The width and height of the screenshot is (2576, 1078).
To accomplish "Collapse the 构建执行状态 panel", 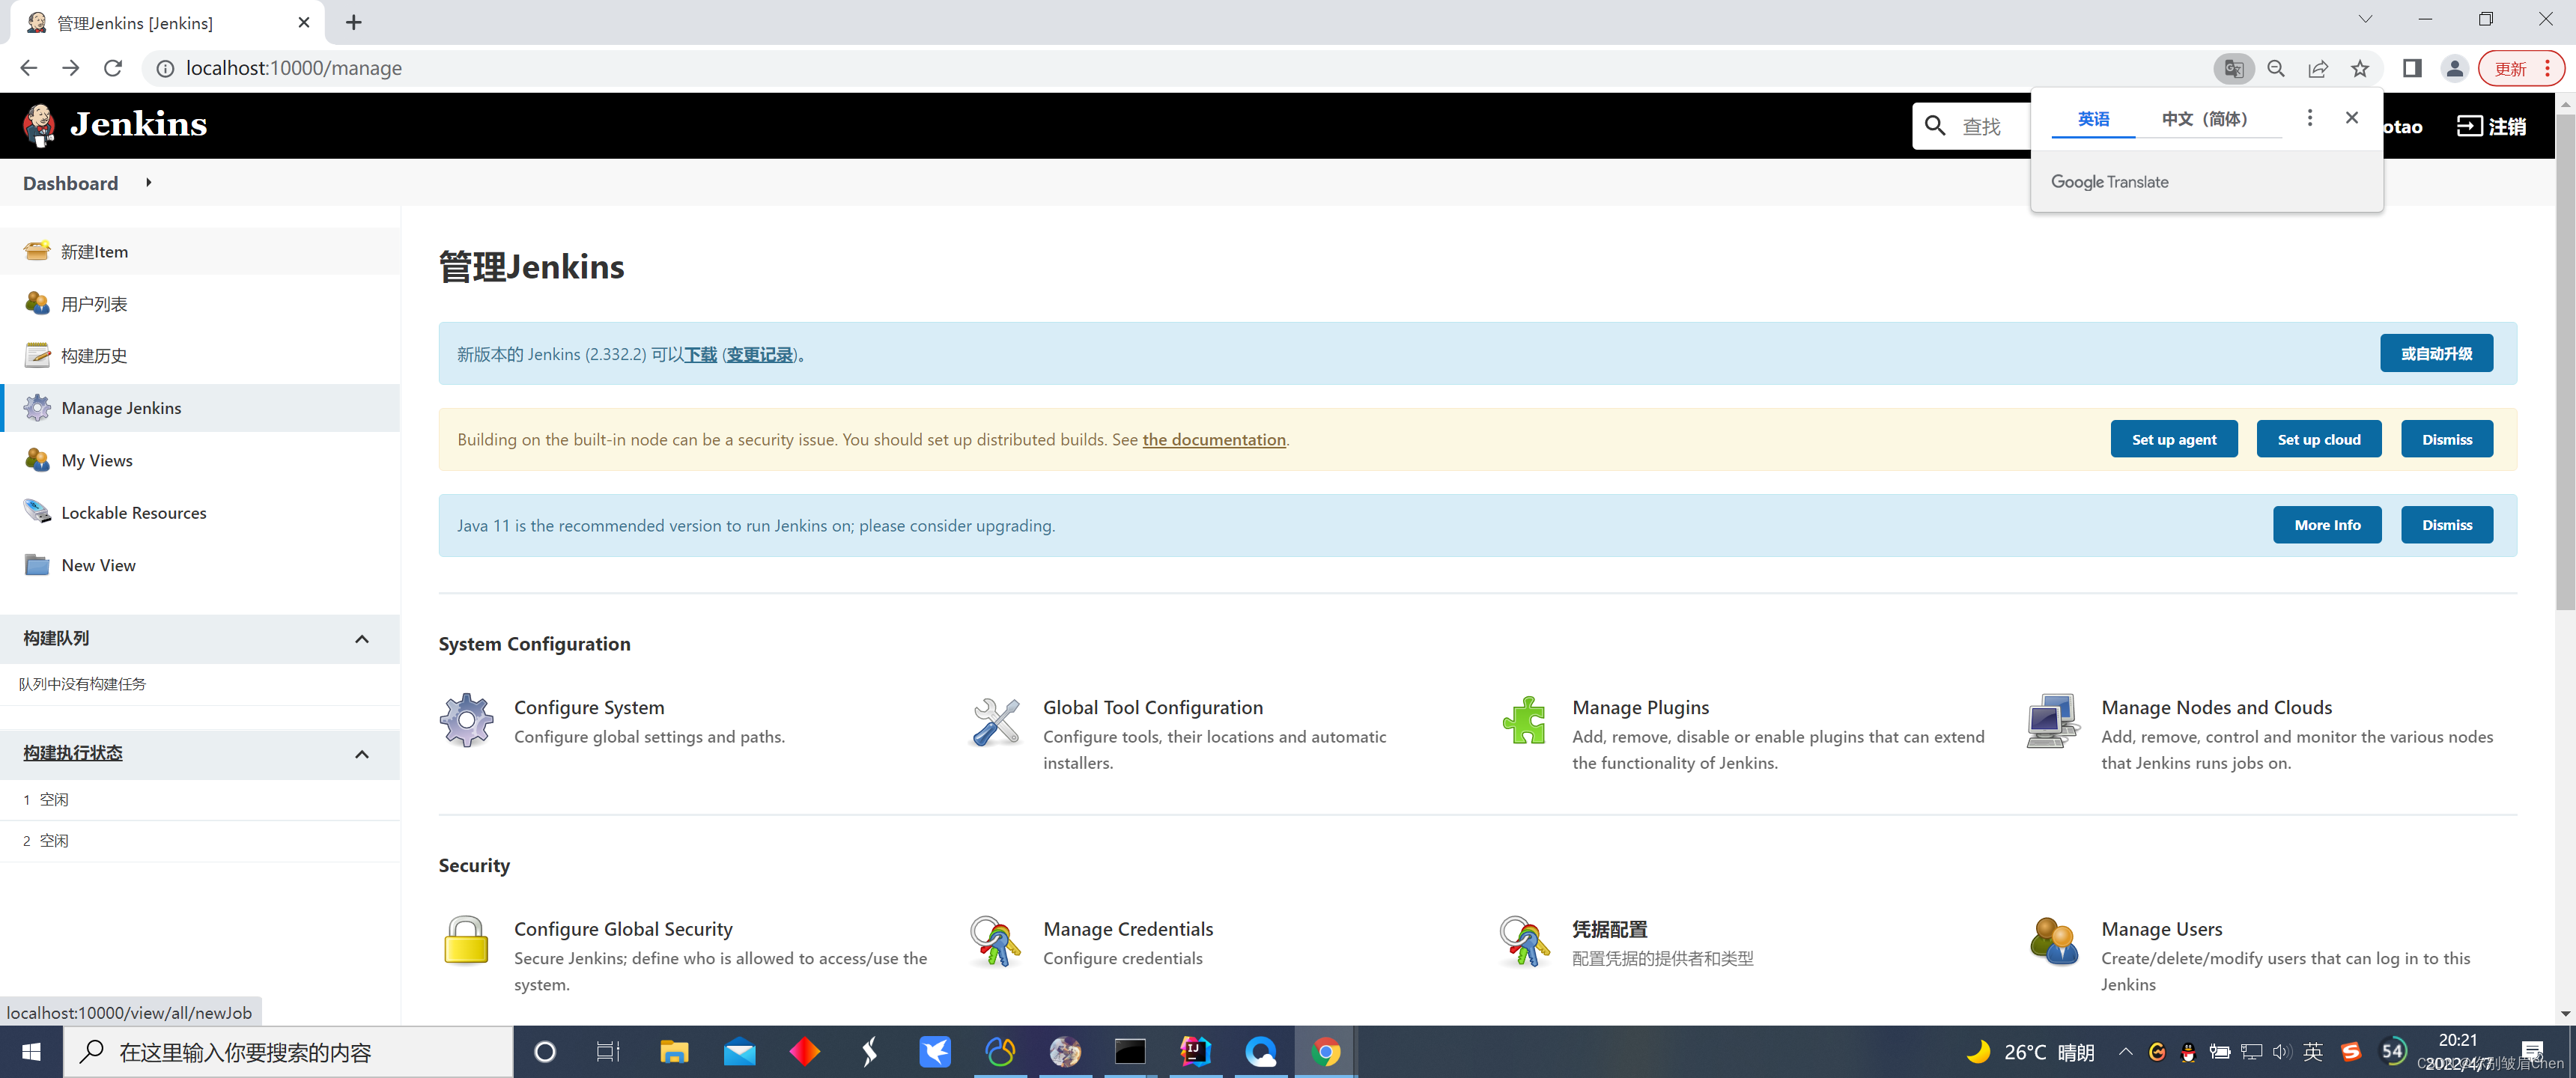I will [362, 753].
